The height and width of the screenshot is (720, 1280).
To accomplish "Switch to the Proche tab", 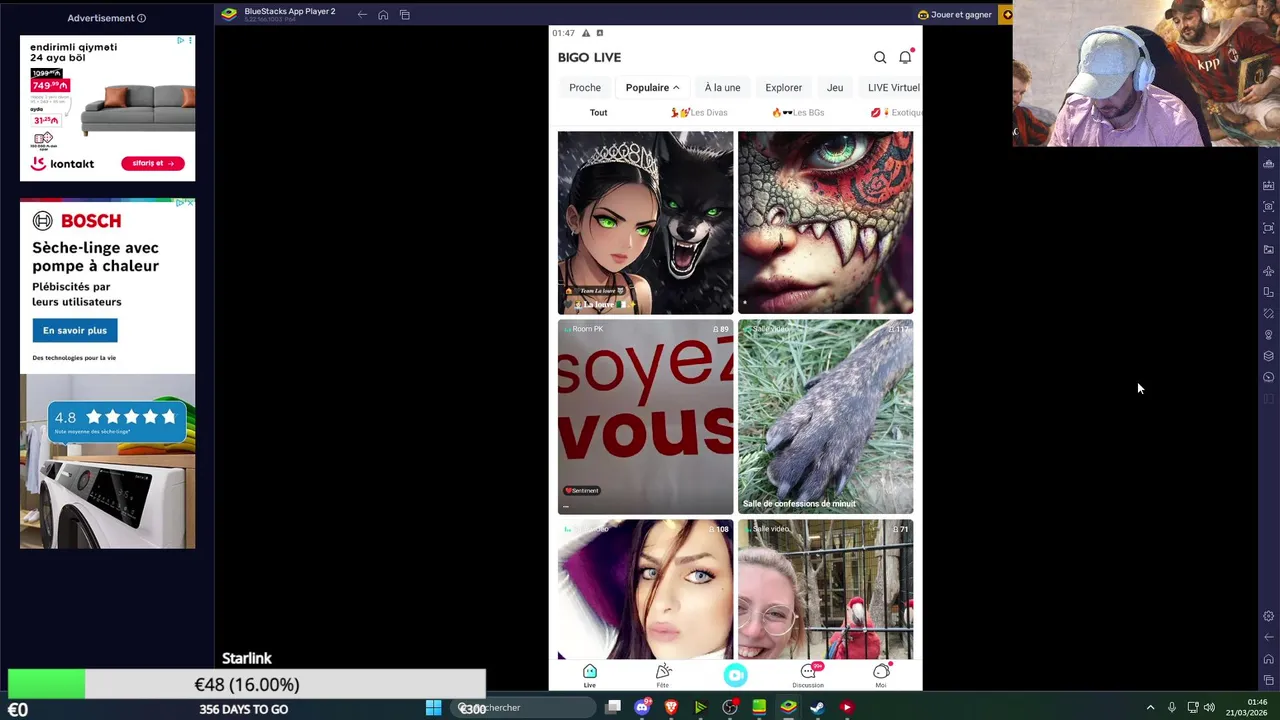I will pyautogui.click(x=585, y=88).
